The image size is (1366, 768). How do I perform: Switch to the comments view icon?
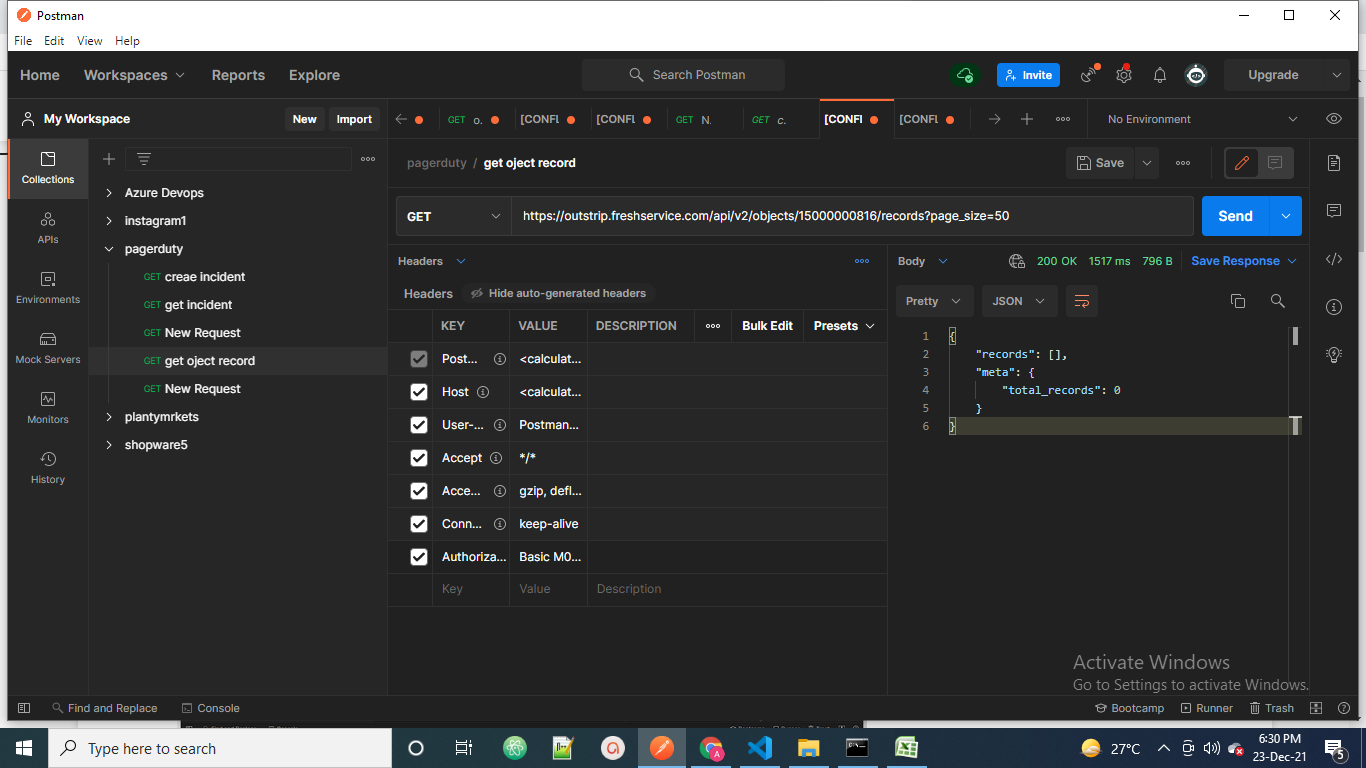[x=1275, y=163]
